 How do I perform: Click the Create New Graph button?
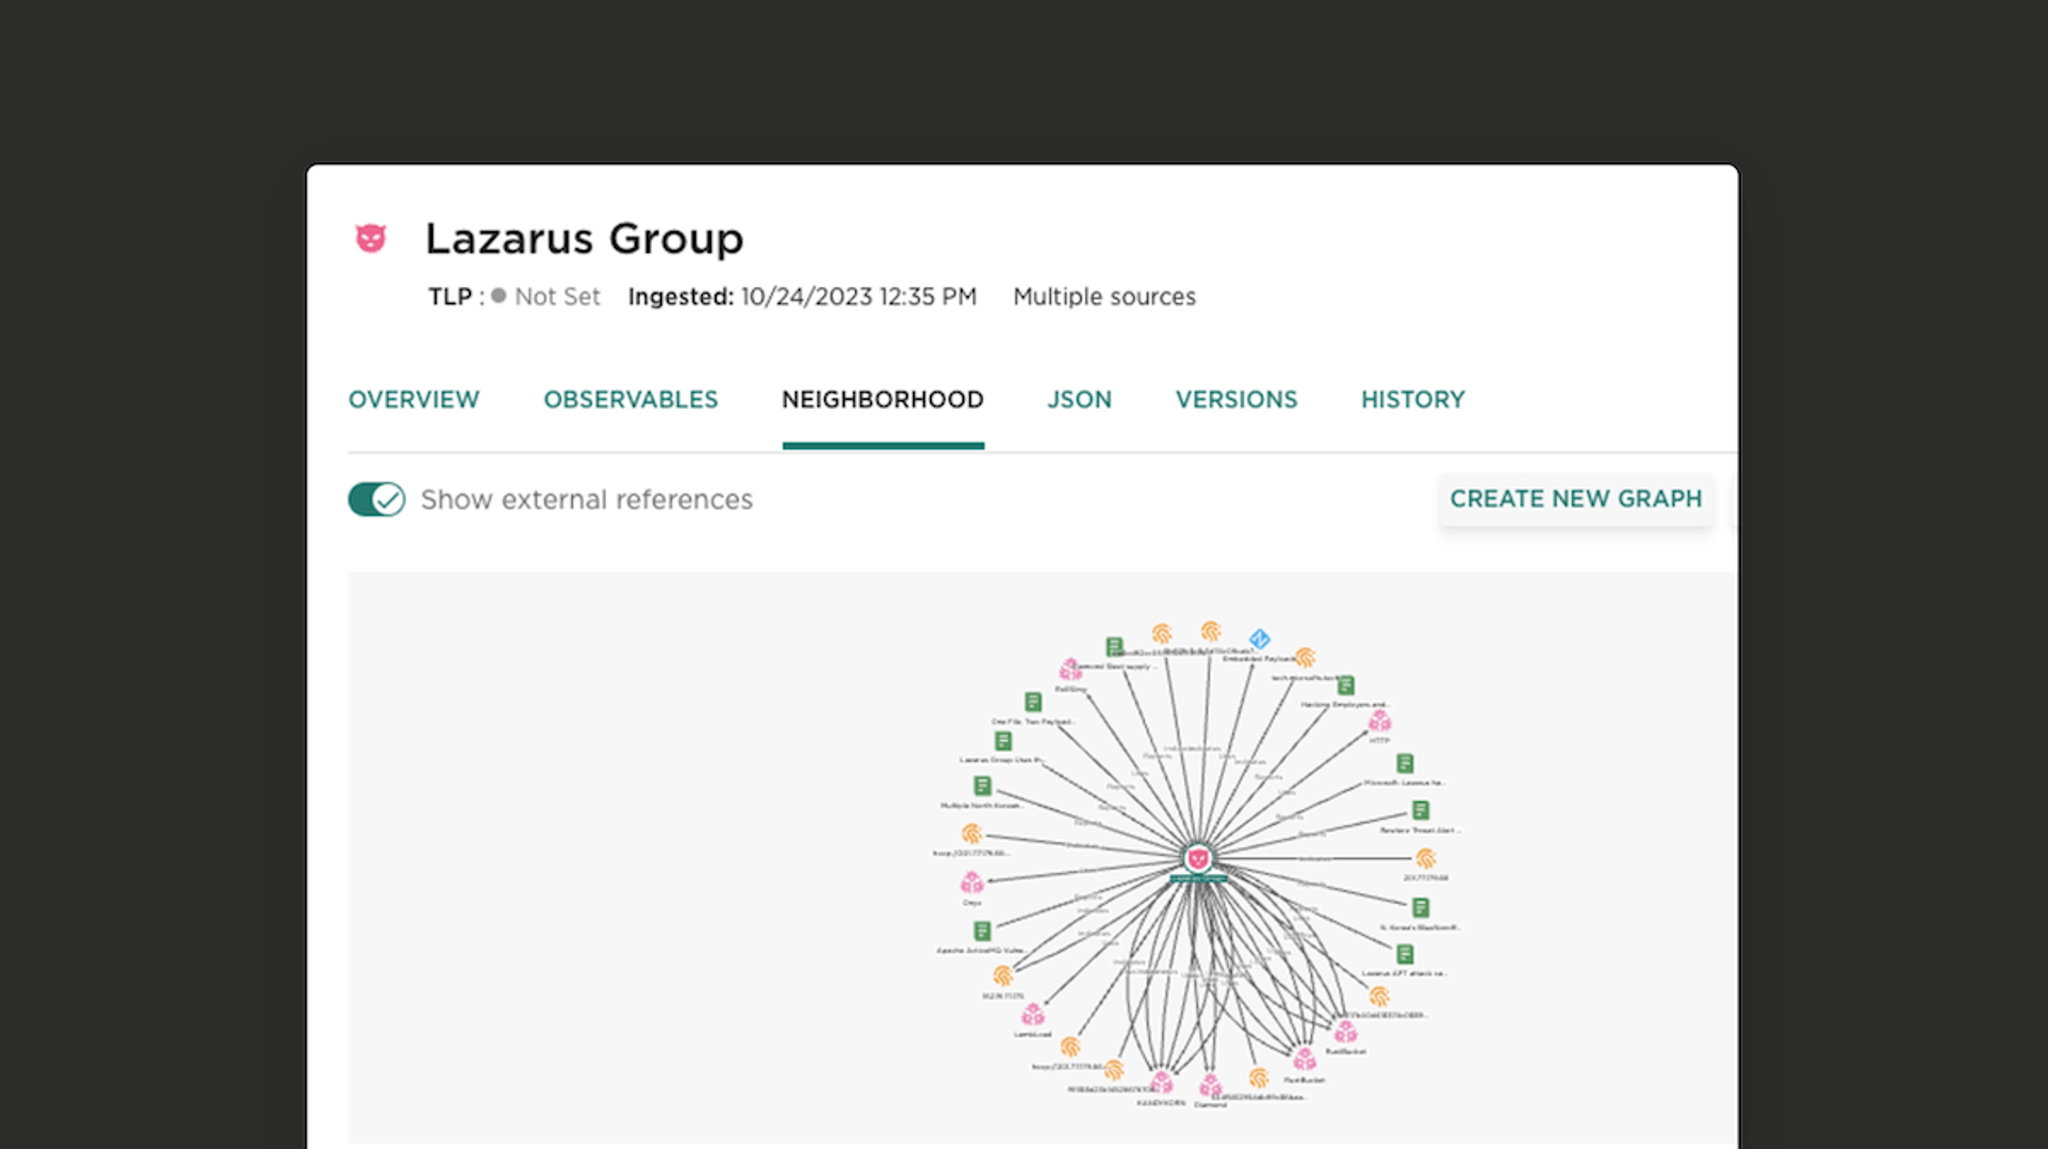pyautogui.click(x=1575, y=499)
